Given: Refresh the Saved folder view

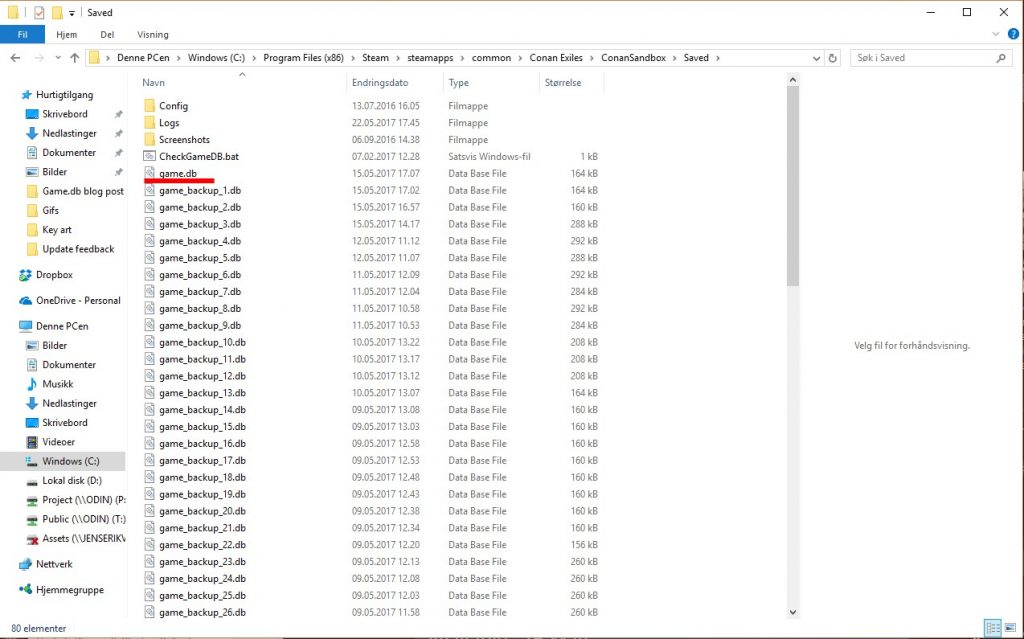Looking at the screenshot, I should [833, 58].
